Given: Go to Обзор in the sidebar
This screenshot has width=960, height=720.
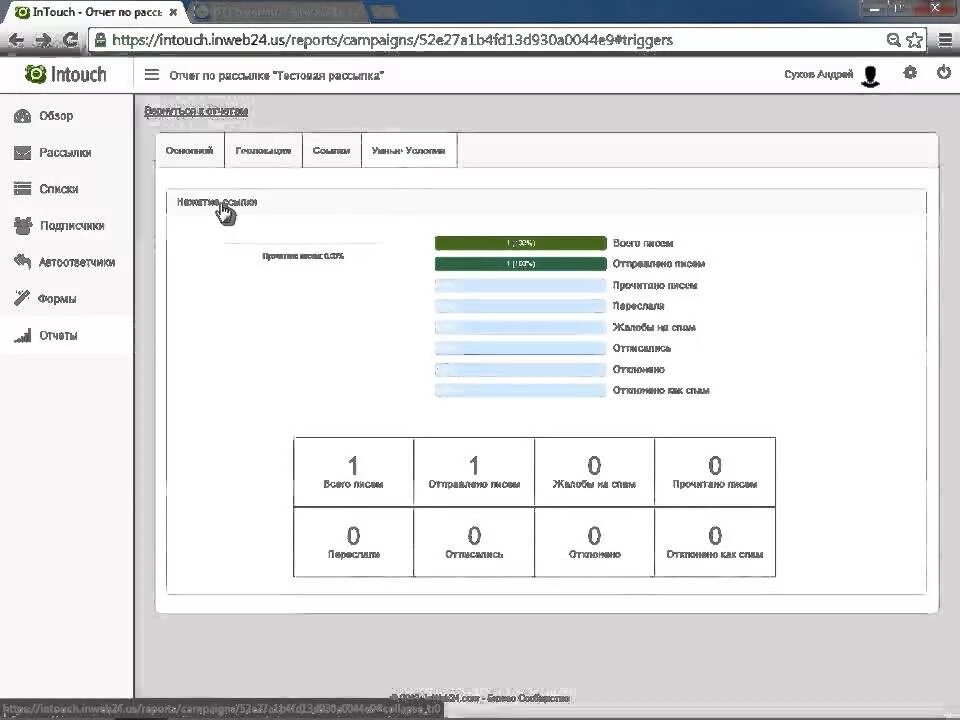Looking at the screenshot, I should click(x=66, y=116).
